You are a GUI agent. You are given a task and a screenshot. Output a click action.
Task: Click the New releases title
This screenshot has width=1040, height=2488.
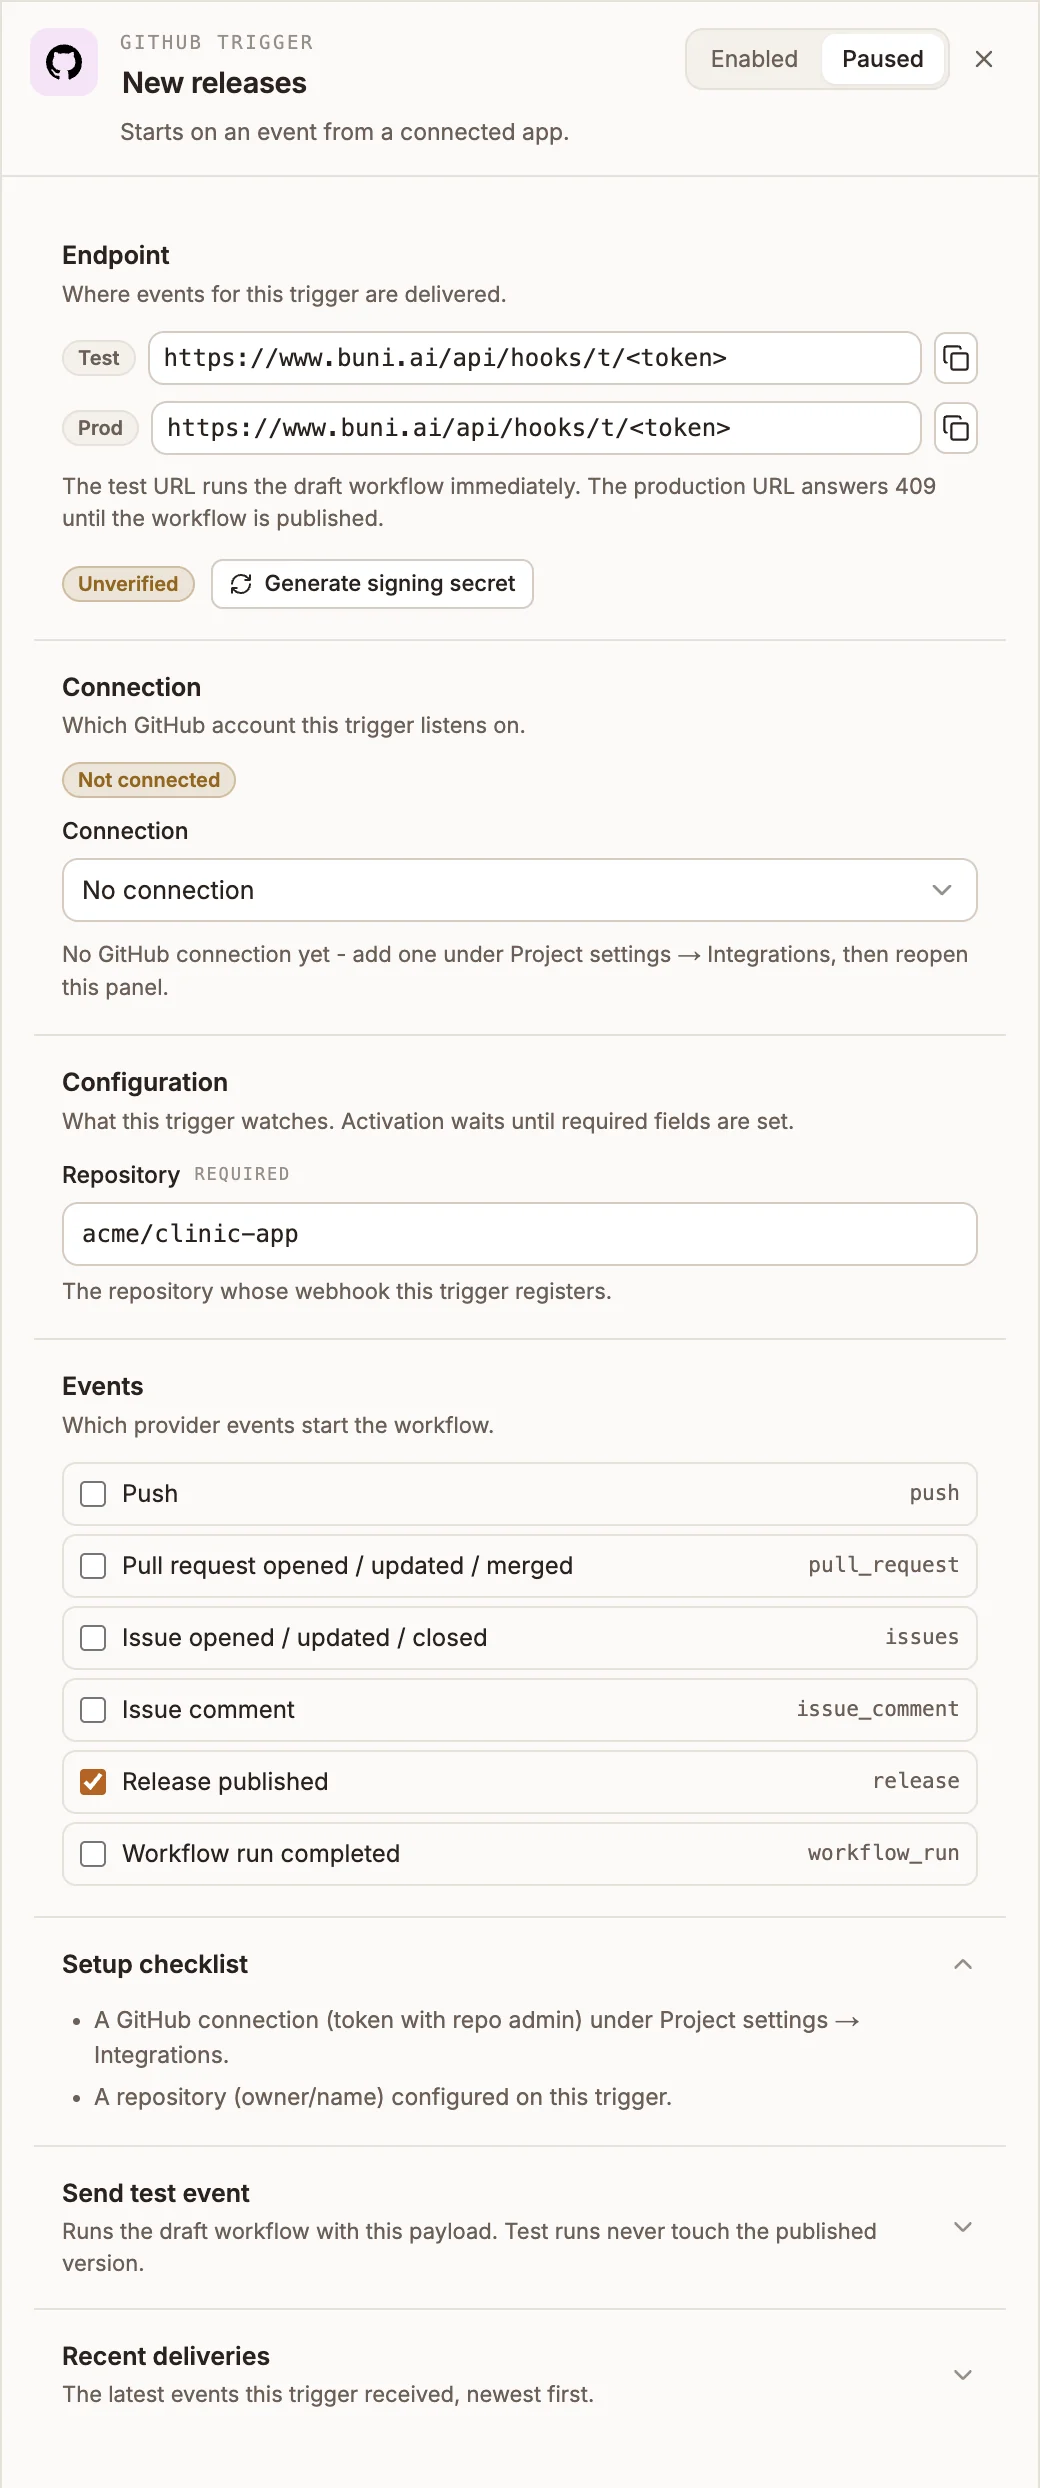click(214, 83)
